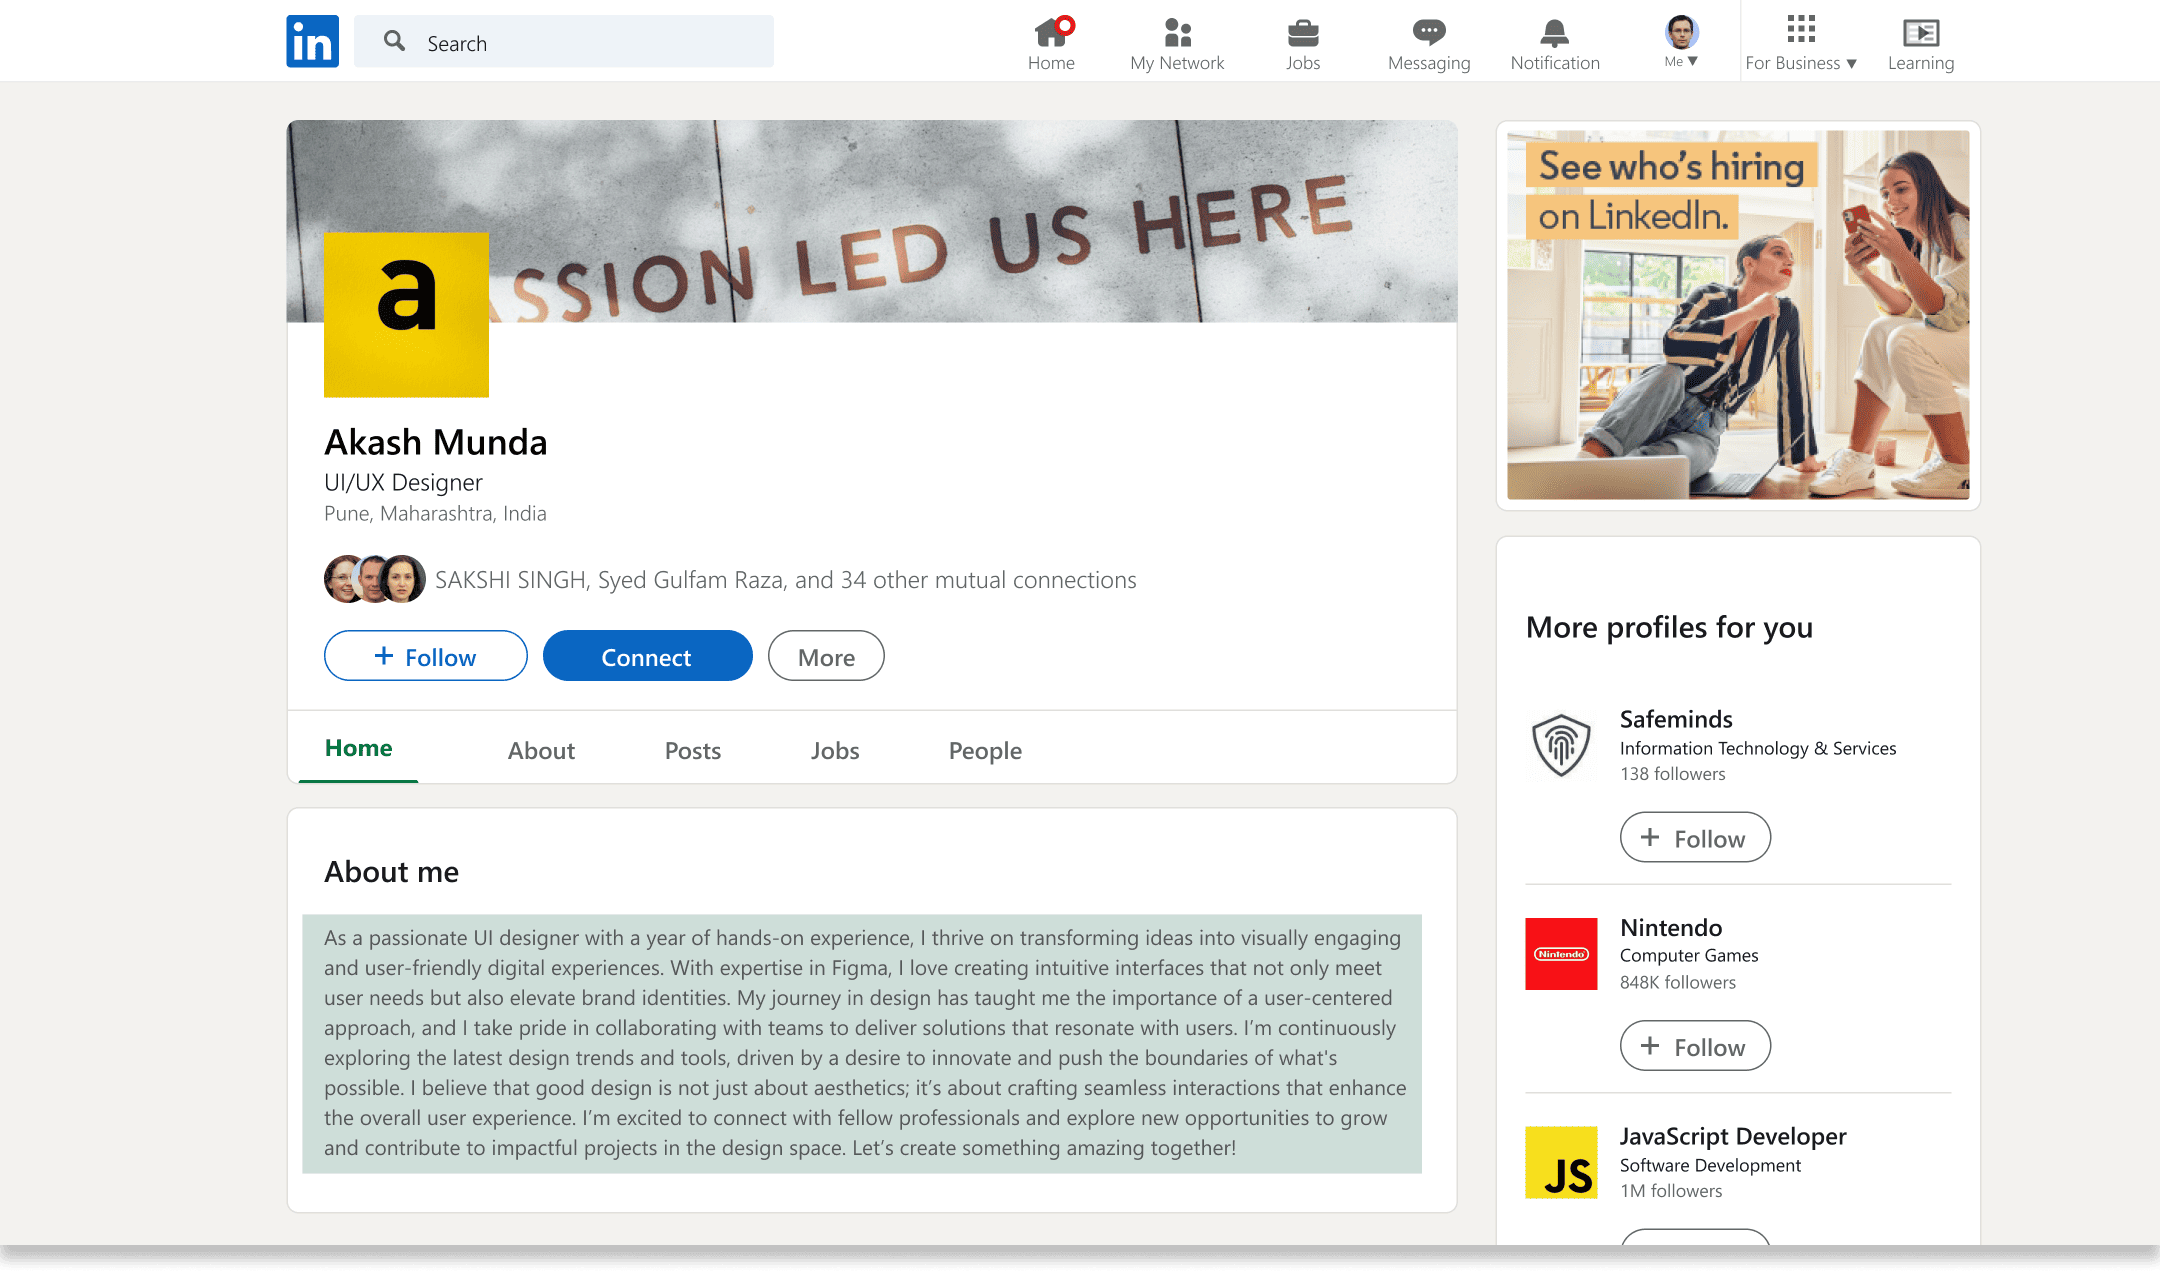Click the LinkedIn logo icon
The image size is (2160, 1274).
click(312, 41)
